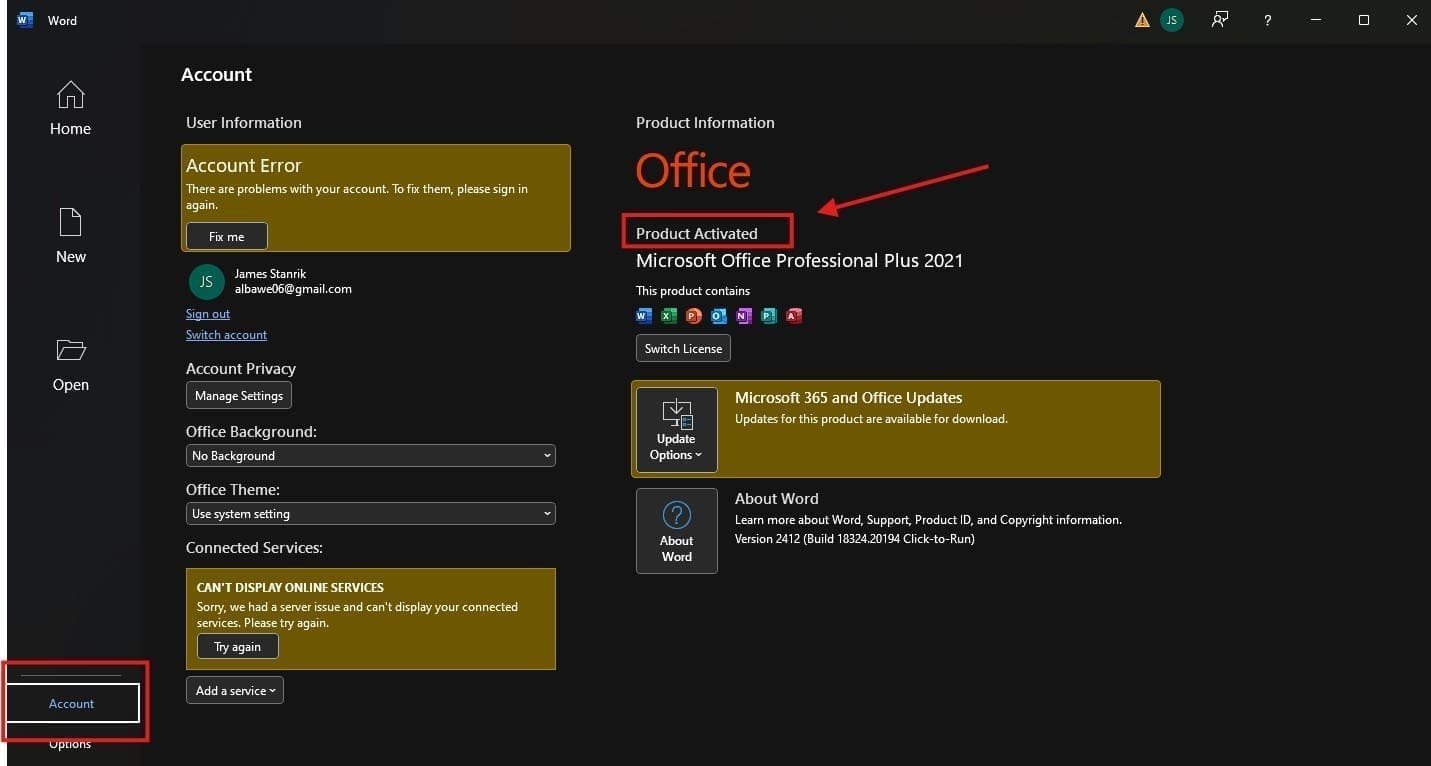
Task: Click the Product Activated text
Action: pos(697,234)
